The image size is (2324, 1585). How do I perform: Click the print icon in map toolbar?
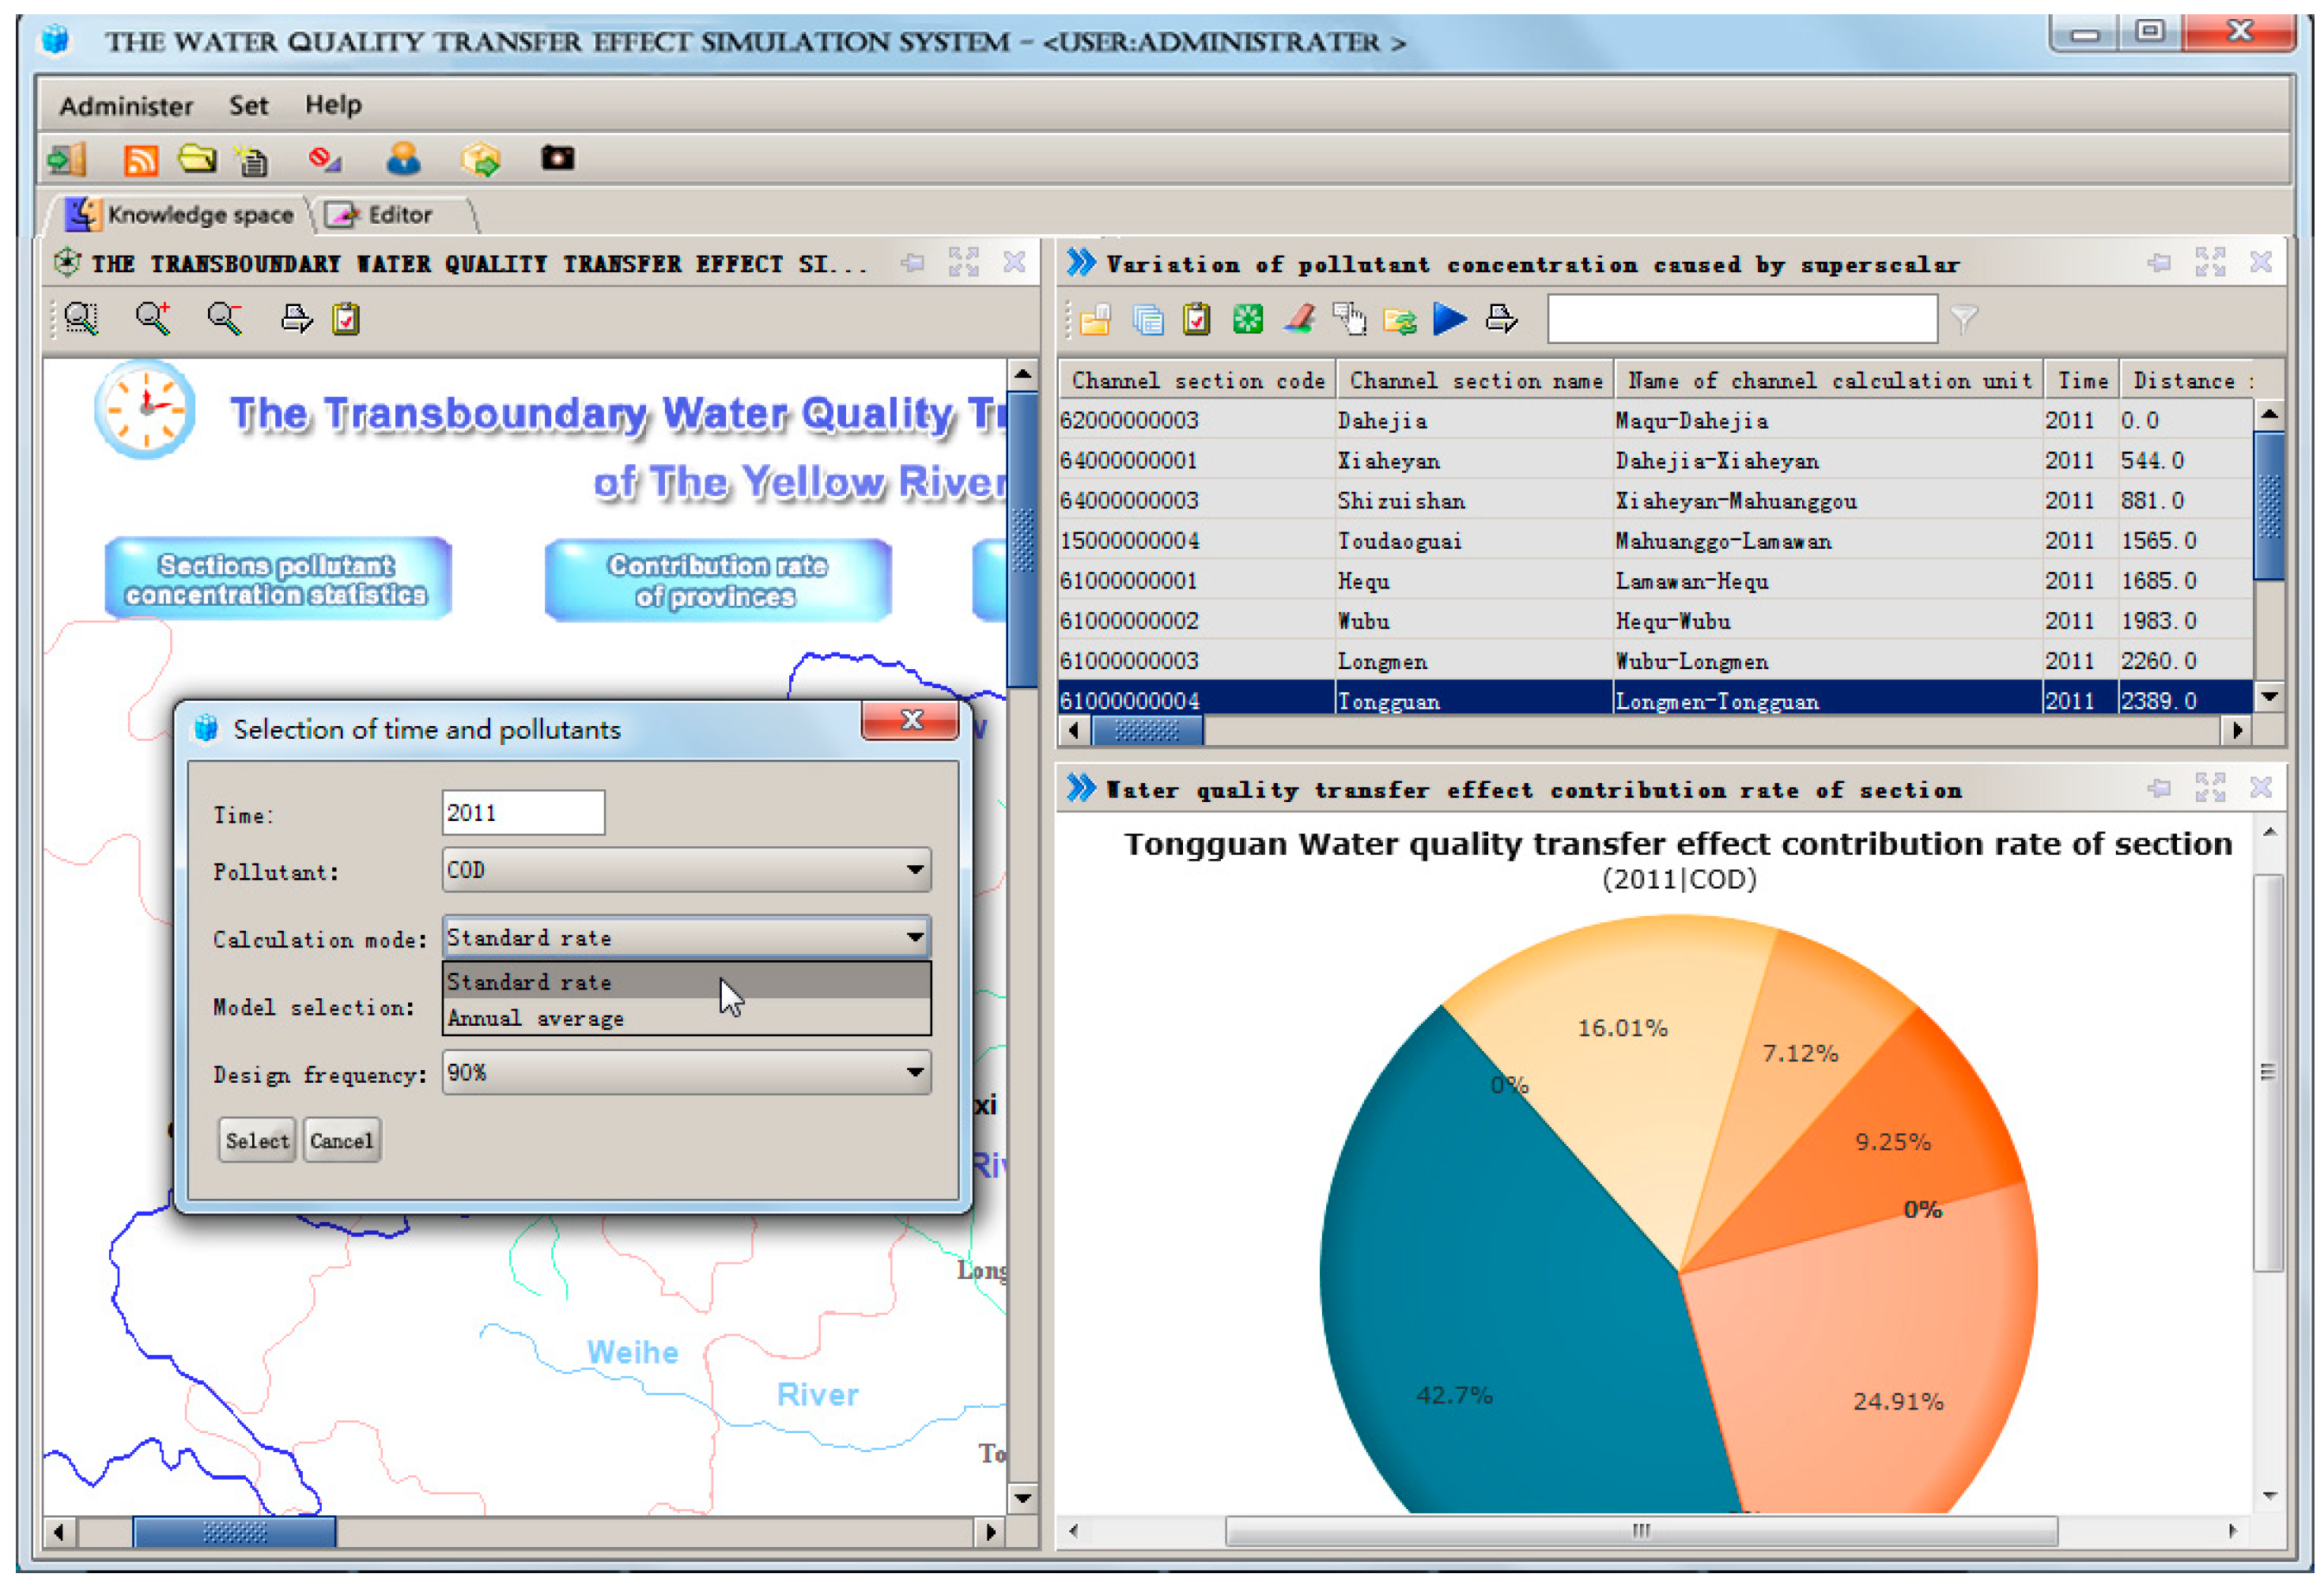[x=296, y=319]
